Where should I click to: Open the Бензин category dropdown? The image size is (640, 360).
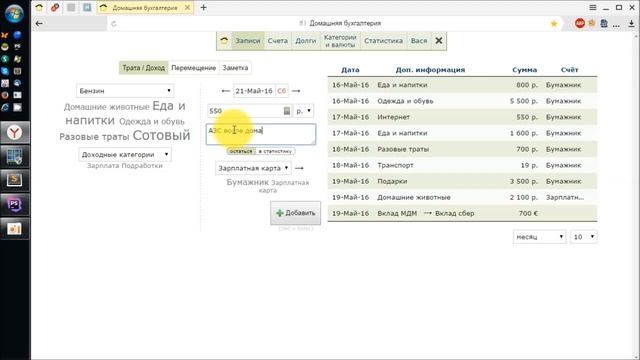[125, 91]
